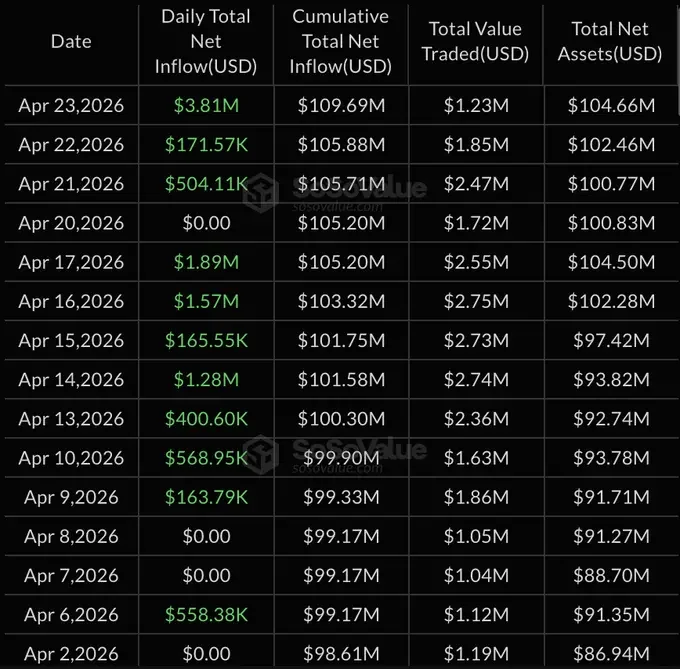Select the Apr 15,2026 row date
Viewport: 680px width, 669px height.
[71, 341]
